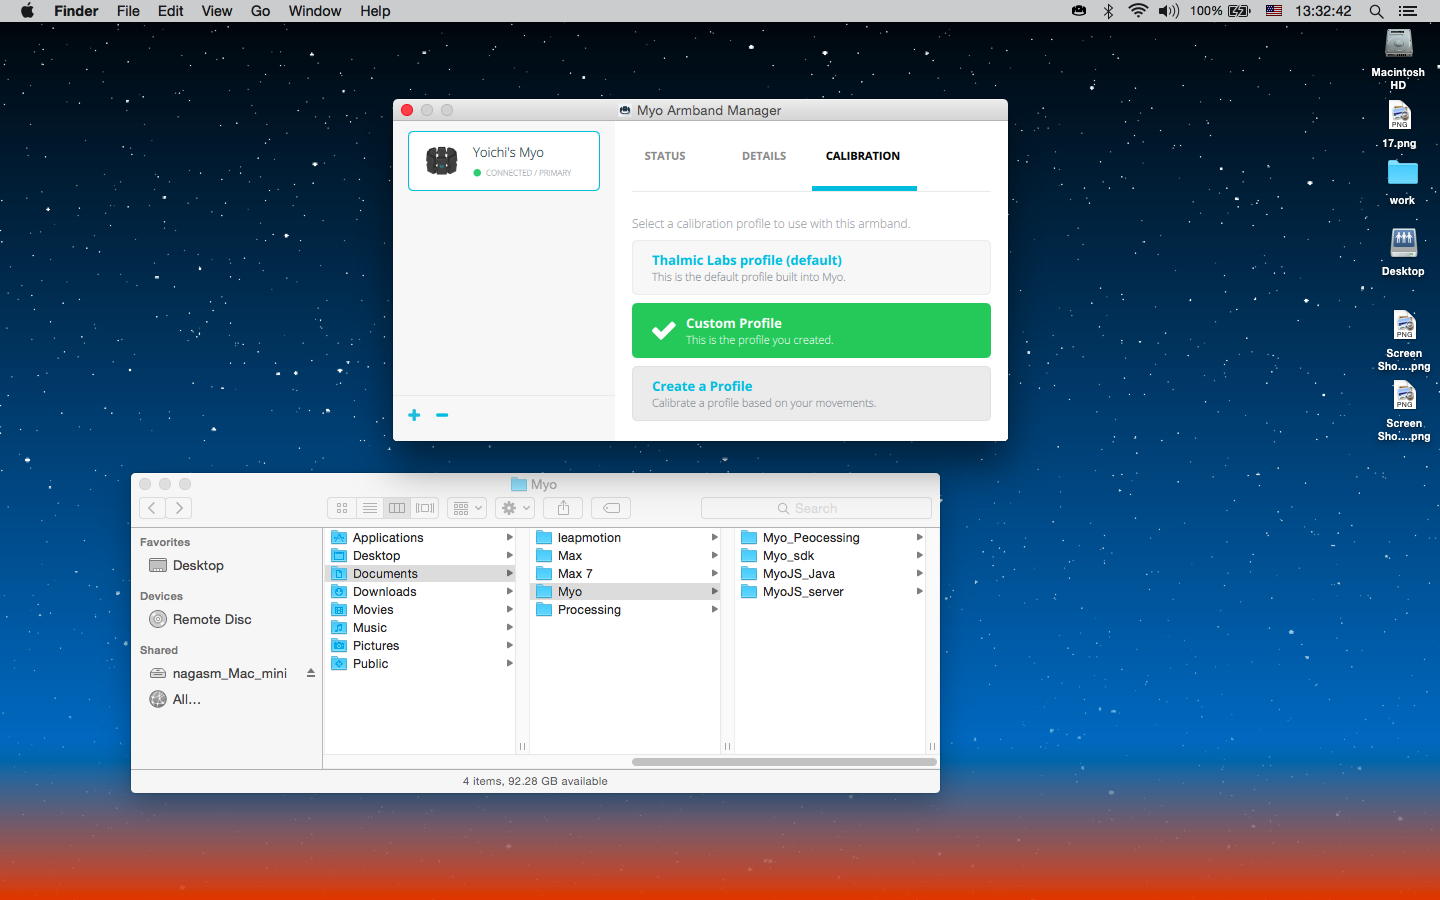Click the Finder search field
Image resolution: width=1440 pixels, height=900 pixels.
(816, 508)
